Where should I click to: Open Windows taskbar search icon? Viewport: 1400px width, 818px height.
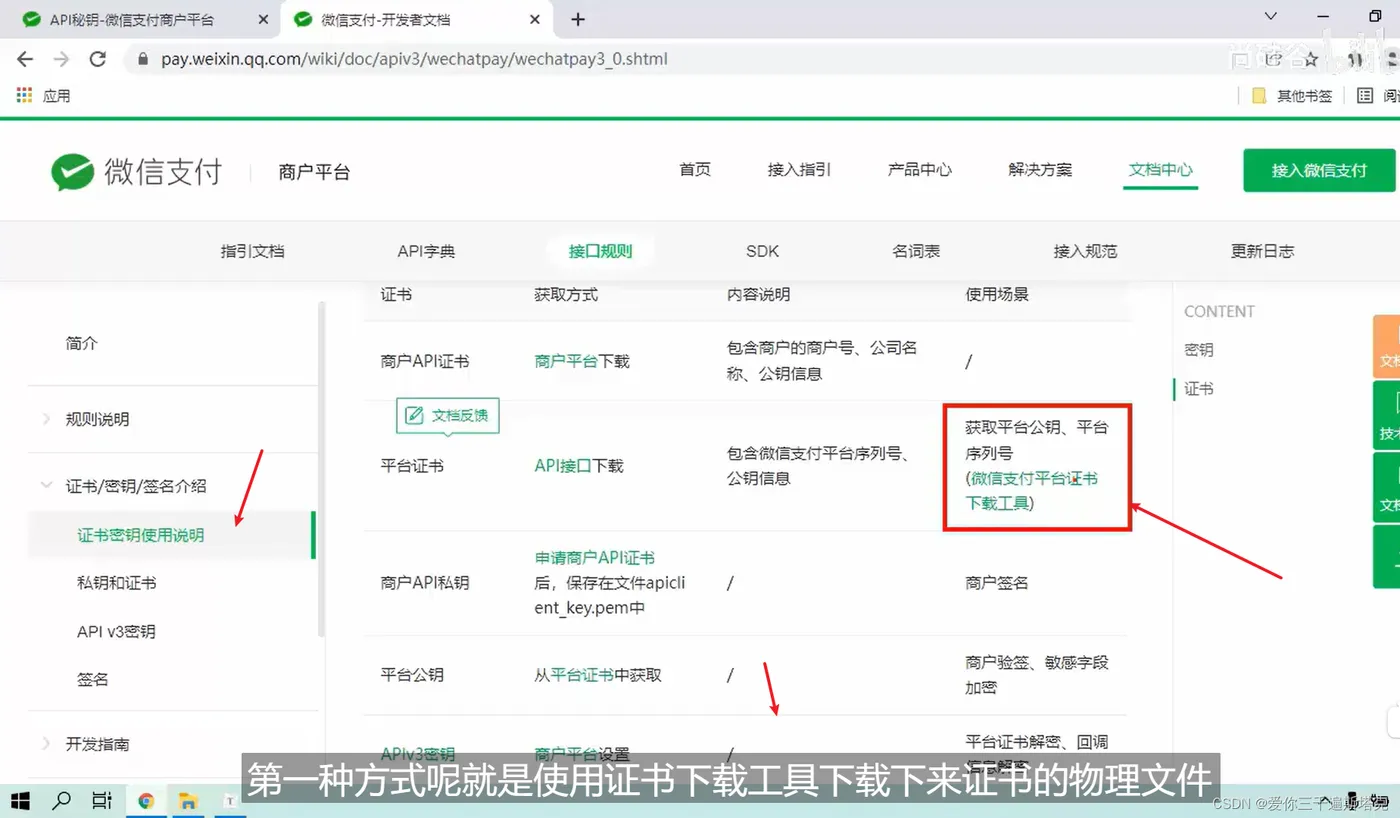[61, 801]
